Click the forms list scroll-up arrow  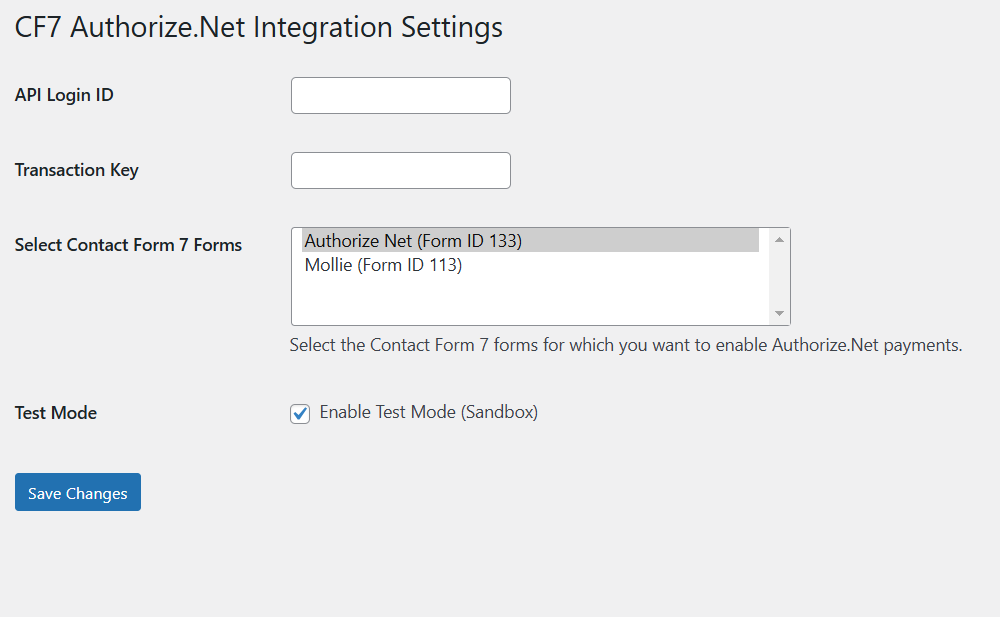point(779,239)
